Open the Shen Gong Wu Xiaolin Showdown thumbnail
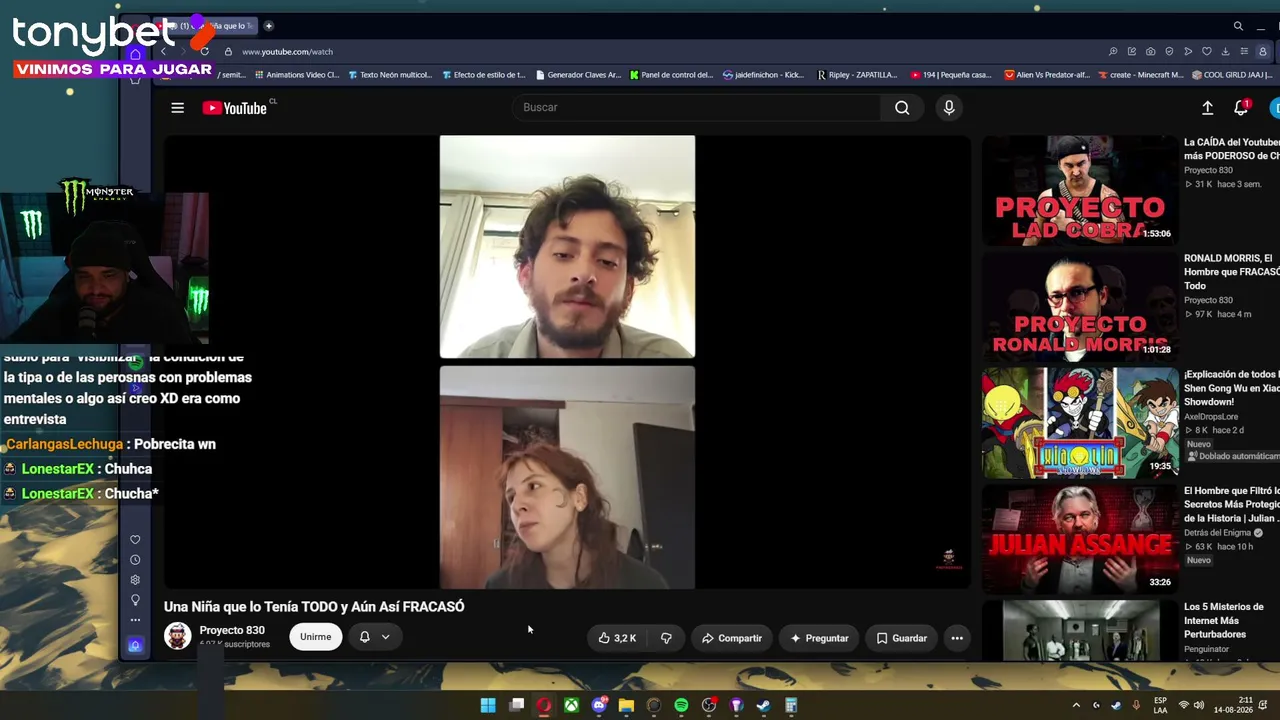The height and width of the screenshot is (720, 1280). pos(1080,423)
